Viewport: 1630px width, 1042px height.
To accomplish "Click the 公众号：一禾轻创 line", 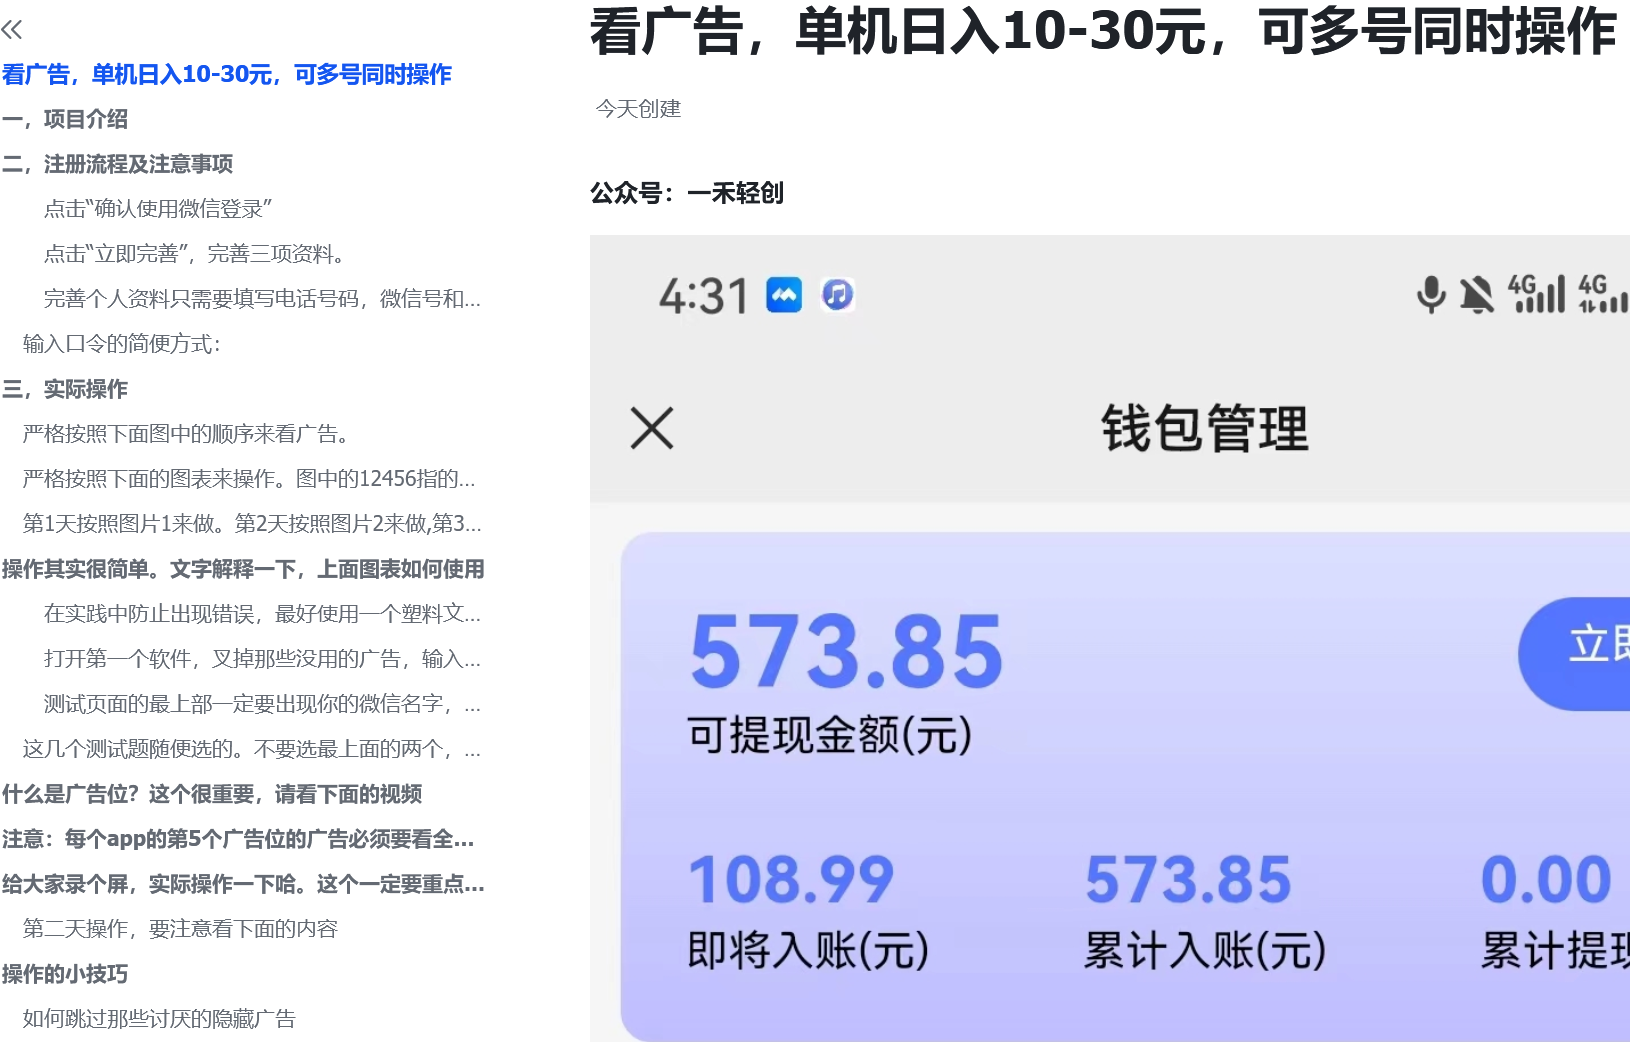I will (687, 192).
